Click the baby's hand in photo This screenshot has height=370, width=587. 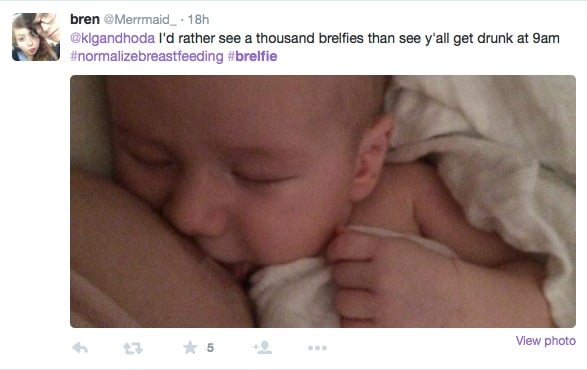click(x=359, y=273)
